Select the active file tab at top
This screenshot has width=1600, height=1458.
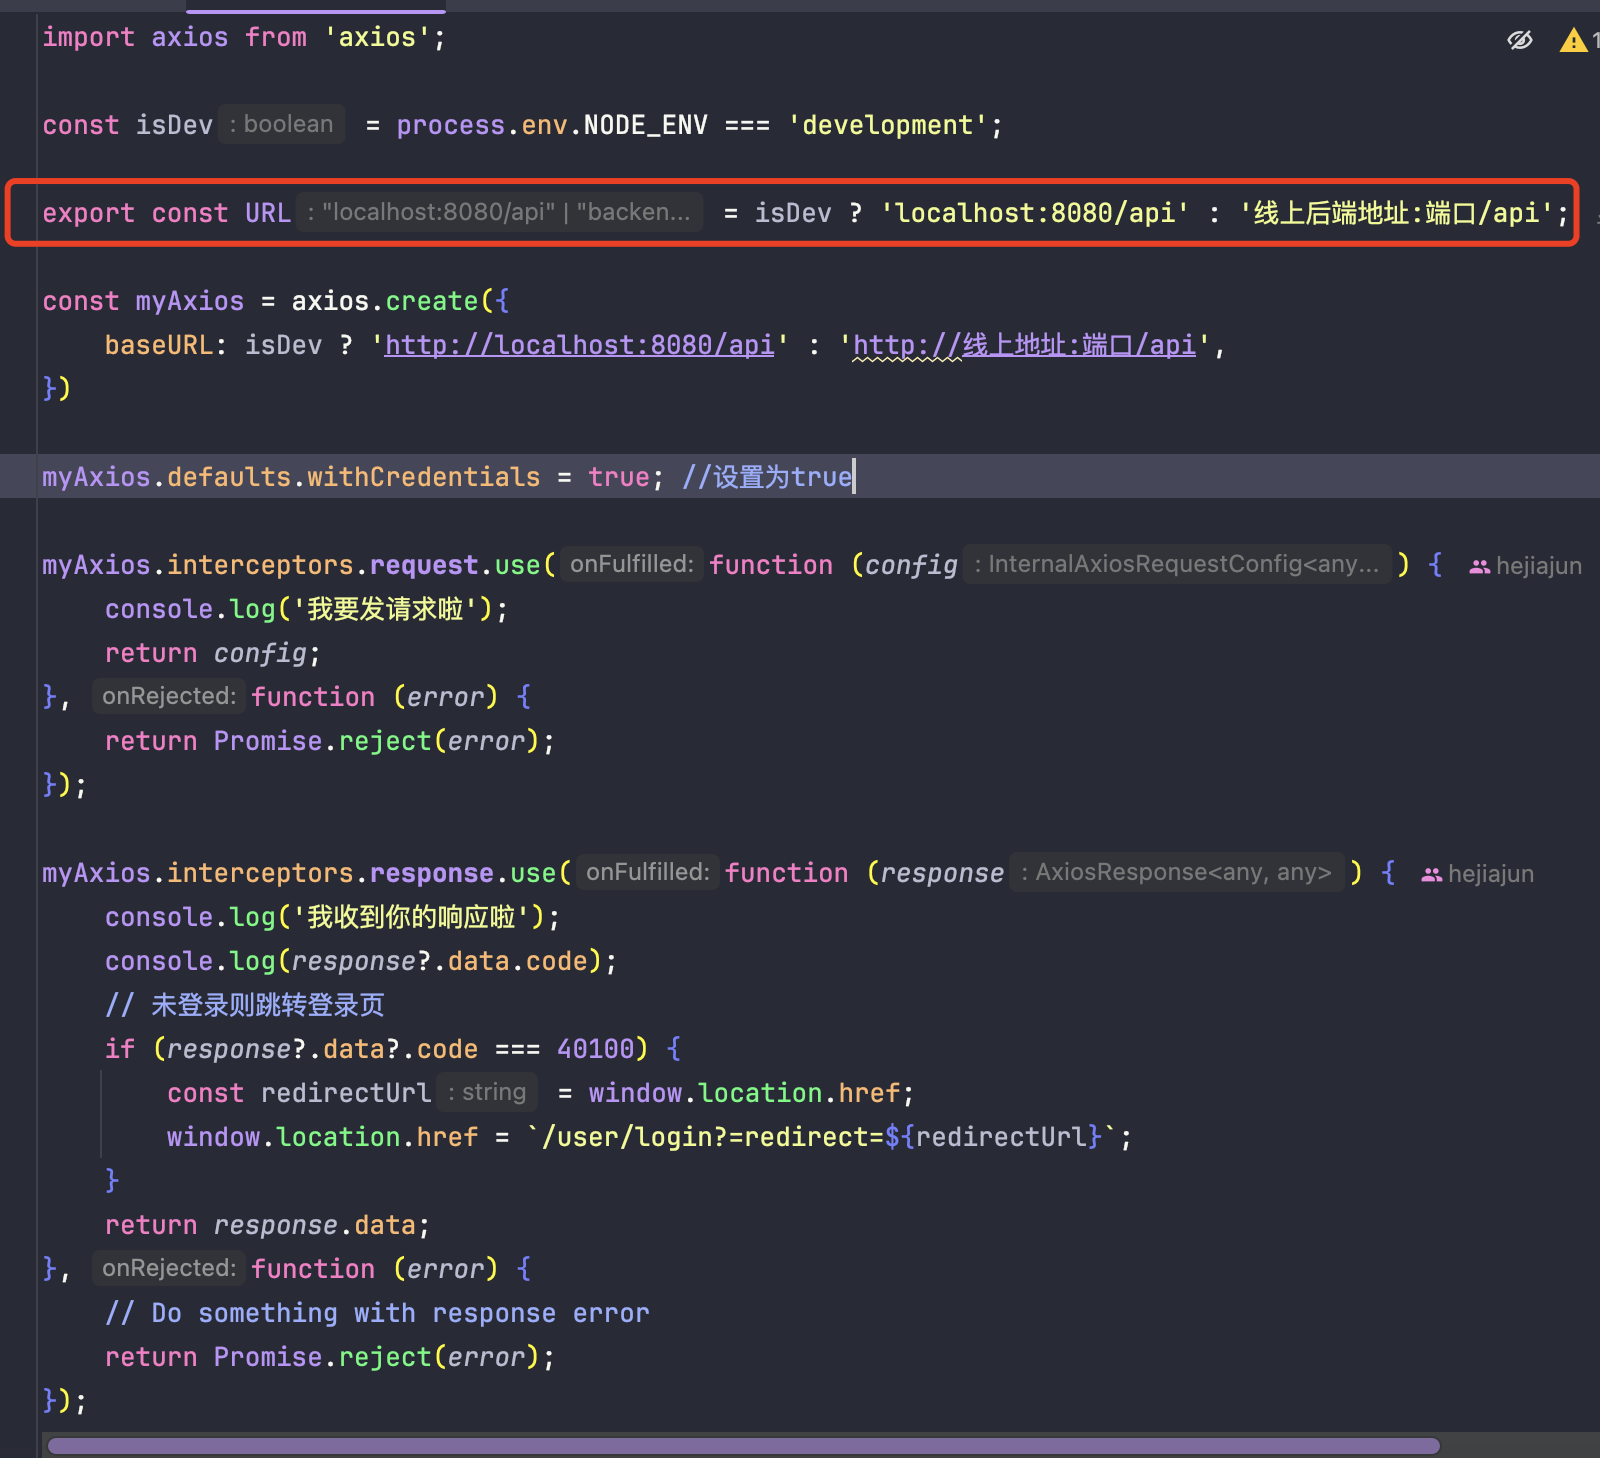pyautogui.click(x=315, y=8)
